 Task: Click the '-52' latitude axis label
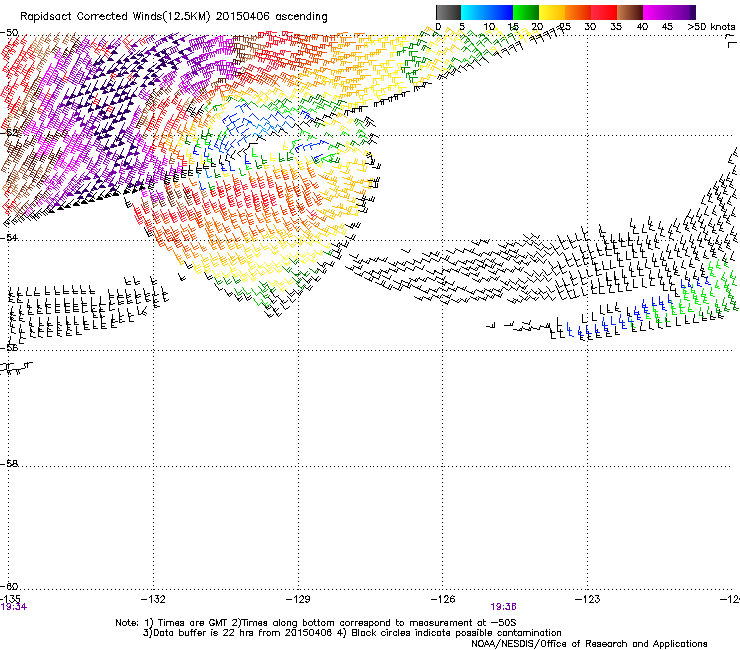point(9,133)
